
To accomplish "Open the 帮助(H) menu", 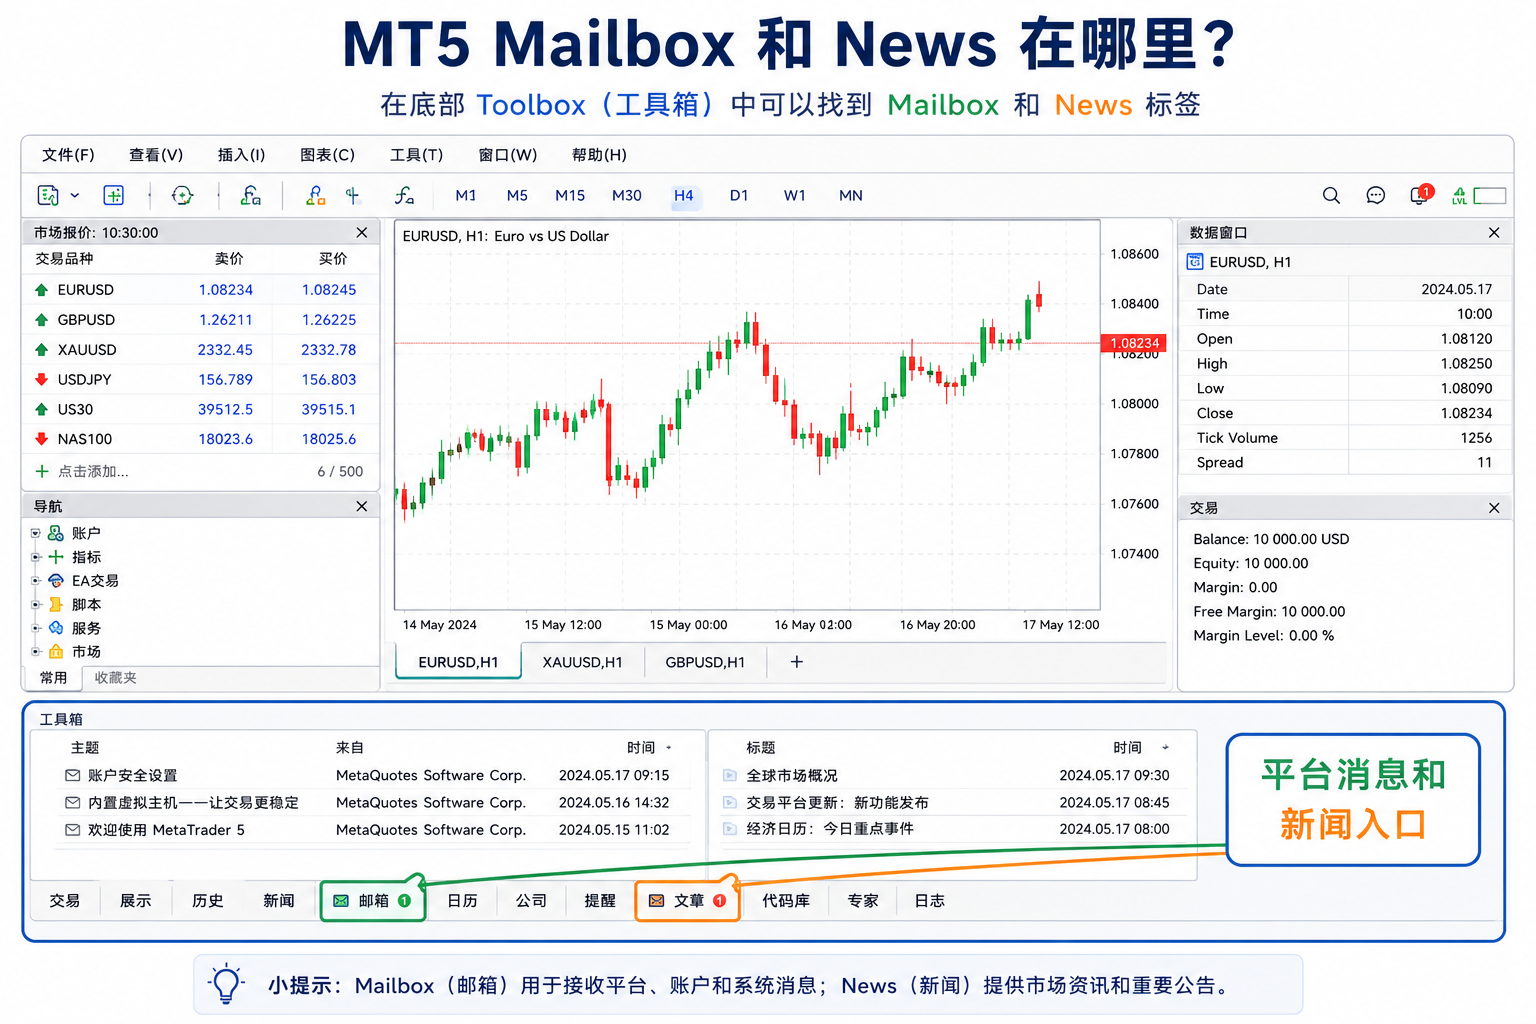I will pyautogui.click(x=599, y=155).
